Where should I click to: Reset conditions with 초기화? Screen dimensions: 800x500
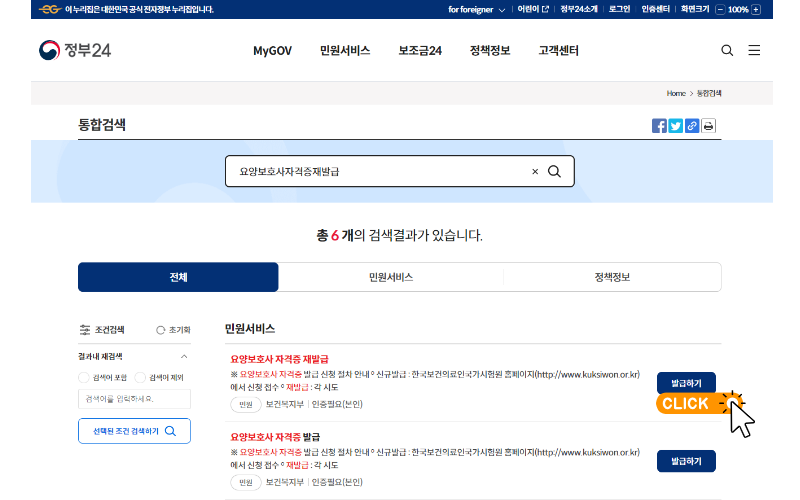tap(173, 330)
